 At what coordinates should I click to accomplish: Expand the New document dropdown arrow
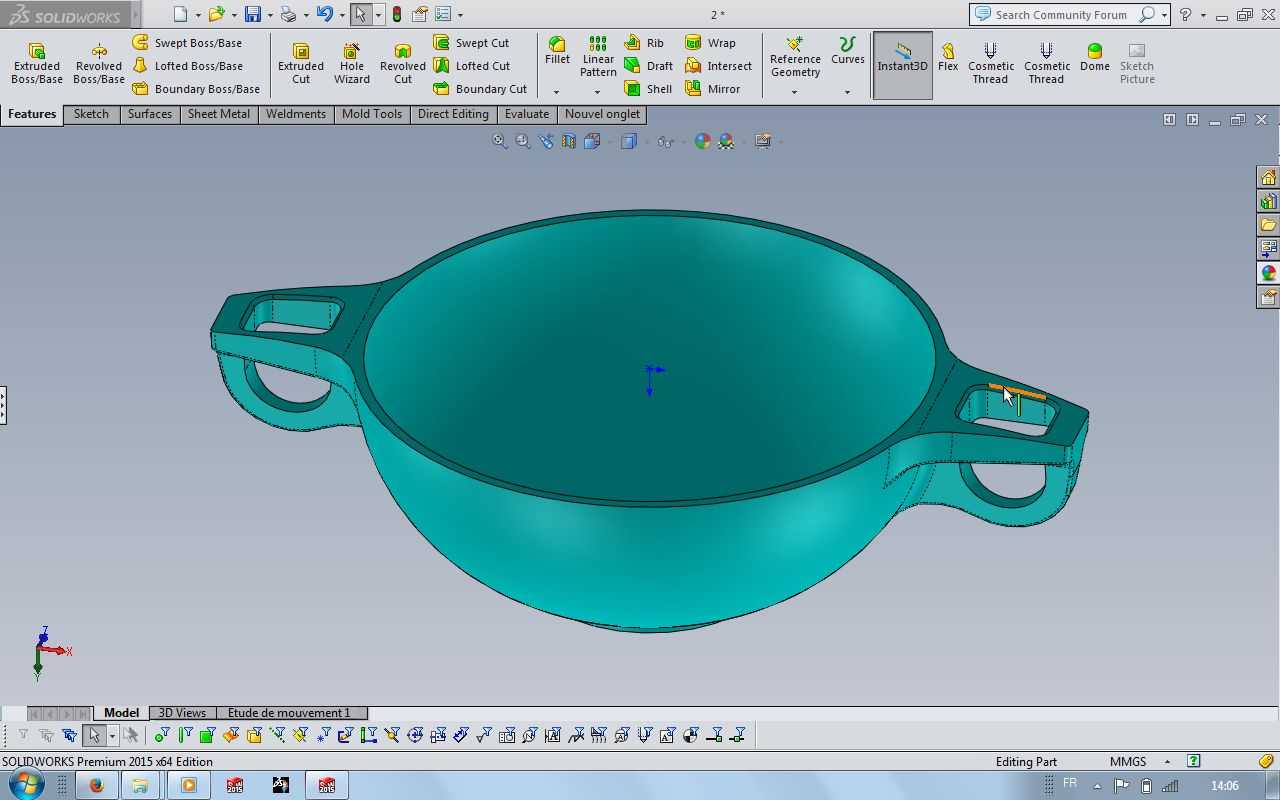point(198,15)
